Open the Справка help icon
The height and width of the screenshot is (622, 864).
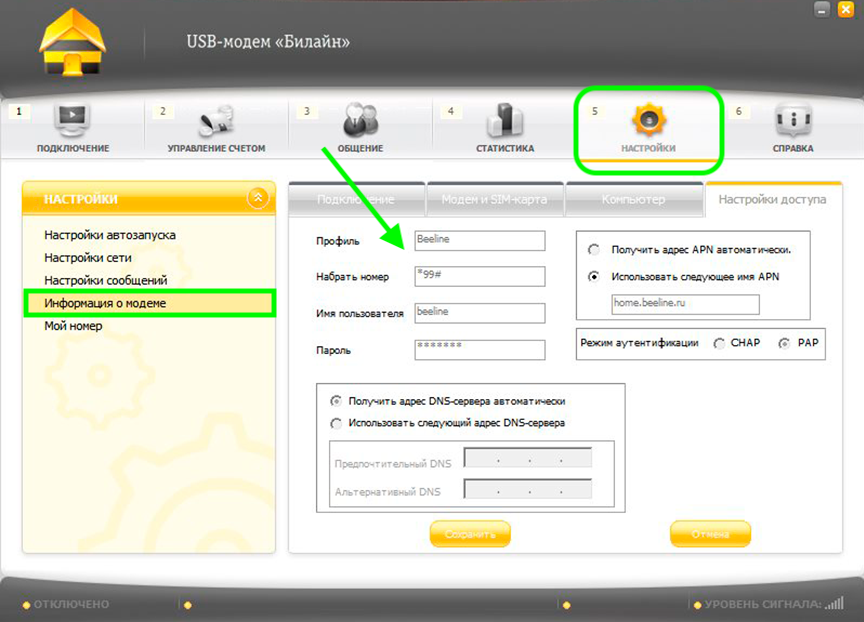[793, 120]
